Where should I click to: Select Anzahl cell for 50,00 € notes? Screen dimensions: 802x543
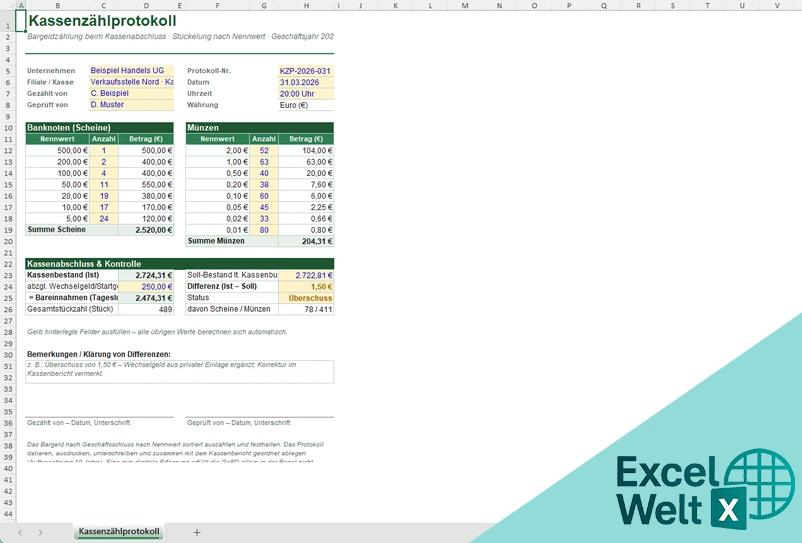104,185
